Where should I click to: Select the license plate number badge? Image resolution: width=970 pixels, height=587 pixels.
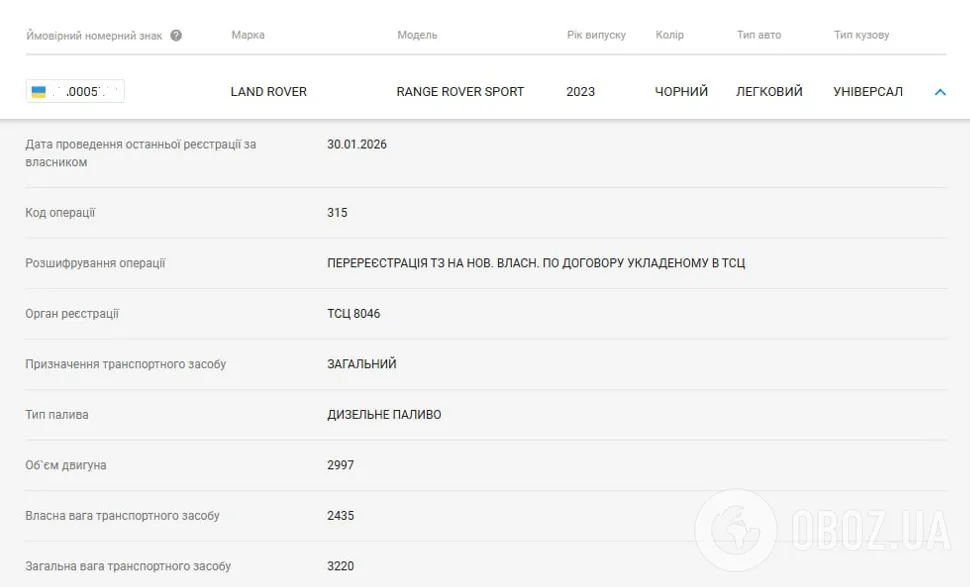tap(75, 91)
